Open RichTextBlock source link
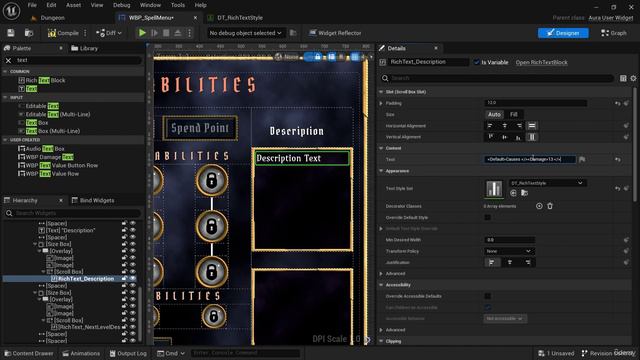Screen dimensions: 640x360 [541, 62]
